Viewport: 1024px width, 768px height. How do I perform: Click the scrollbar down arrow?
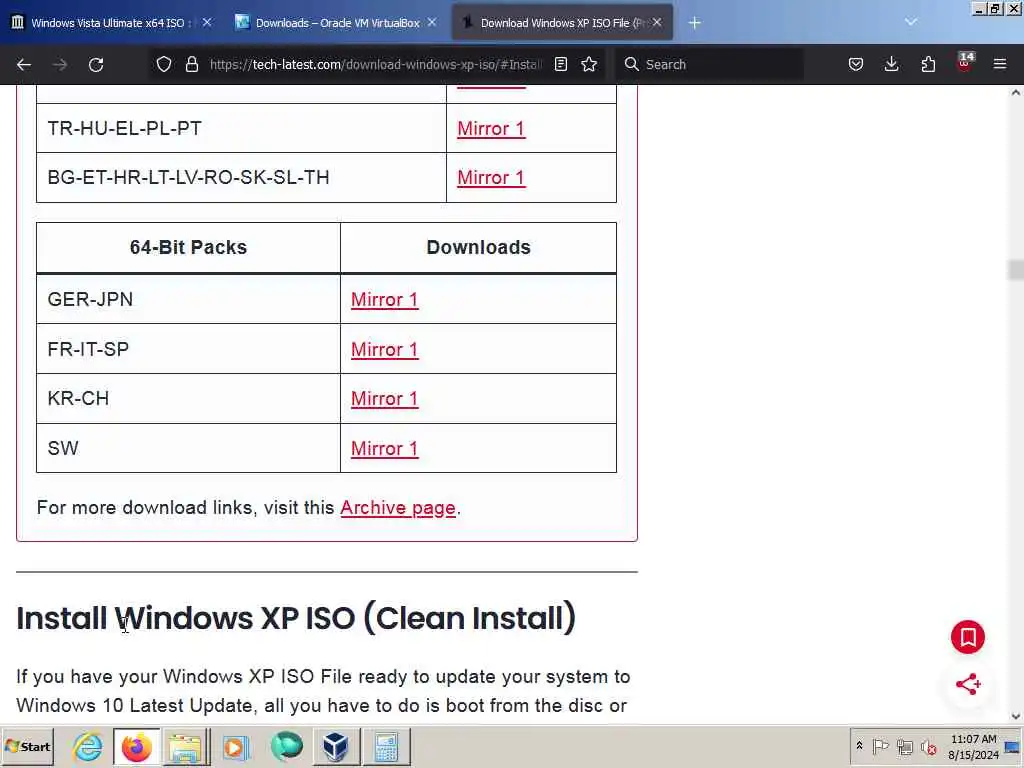(1016, 716)
